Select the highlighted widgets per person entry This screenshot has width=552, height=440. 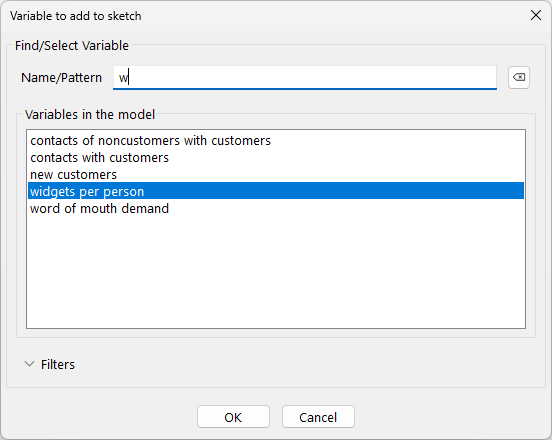(x=276, y=191)
